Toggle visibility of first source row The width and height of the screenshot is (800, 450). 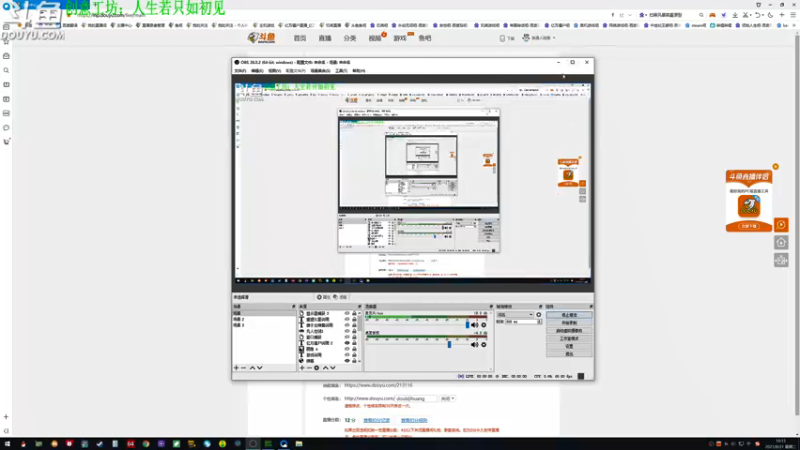[347, 313]
